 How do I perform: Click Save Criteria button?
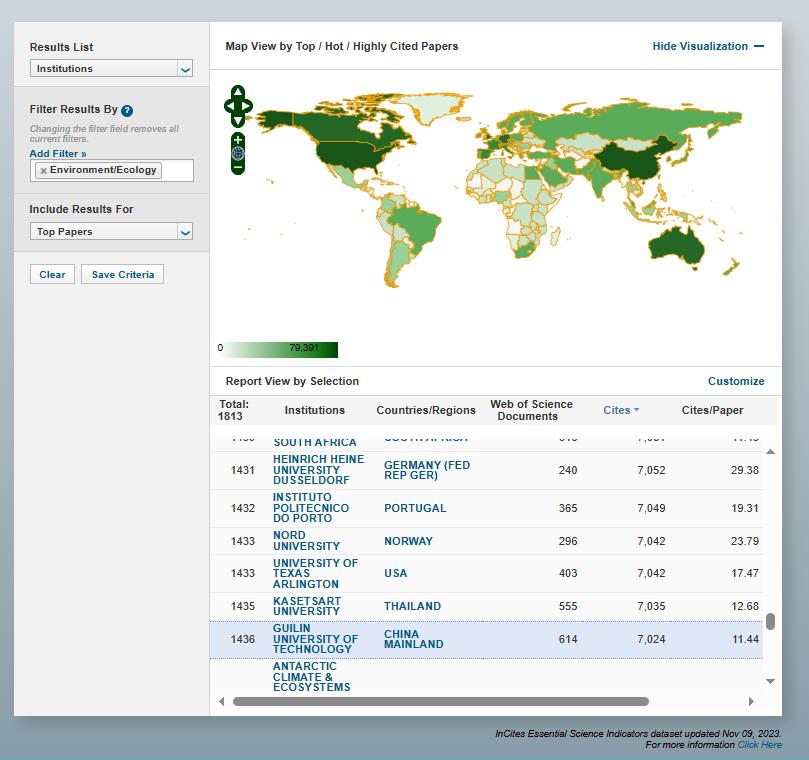tap(123, 274)
